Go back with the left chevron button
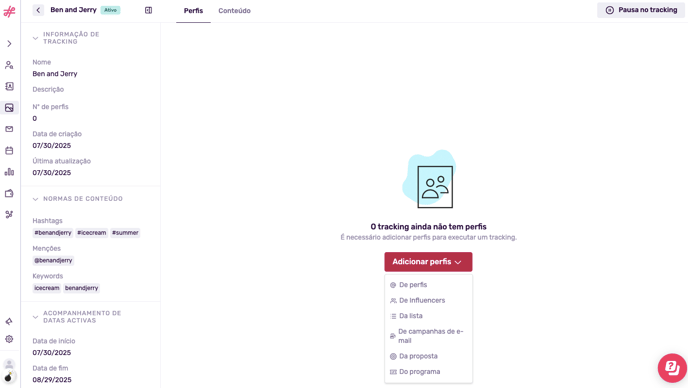This screenshot has height=388, width=688. 38,10
